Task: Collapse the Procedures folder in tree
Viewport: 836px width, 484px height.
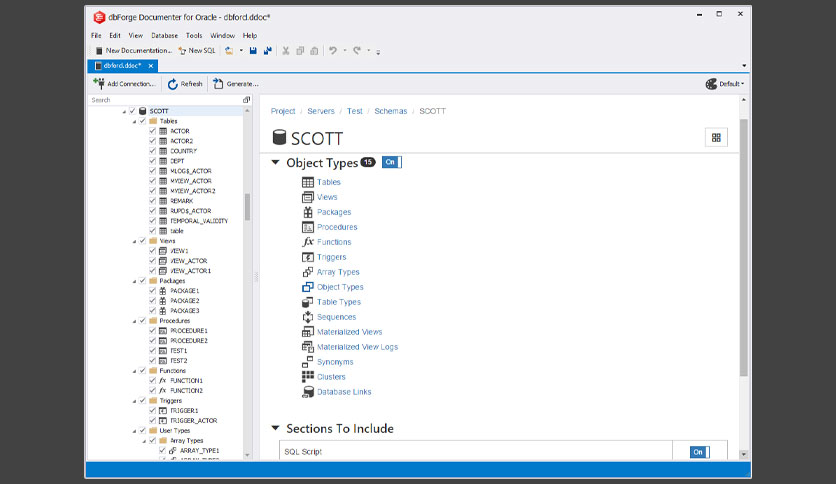Action: (134, 321)
